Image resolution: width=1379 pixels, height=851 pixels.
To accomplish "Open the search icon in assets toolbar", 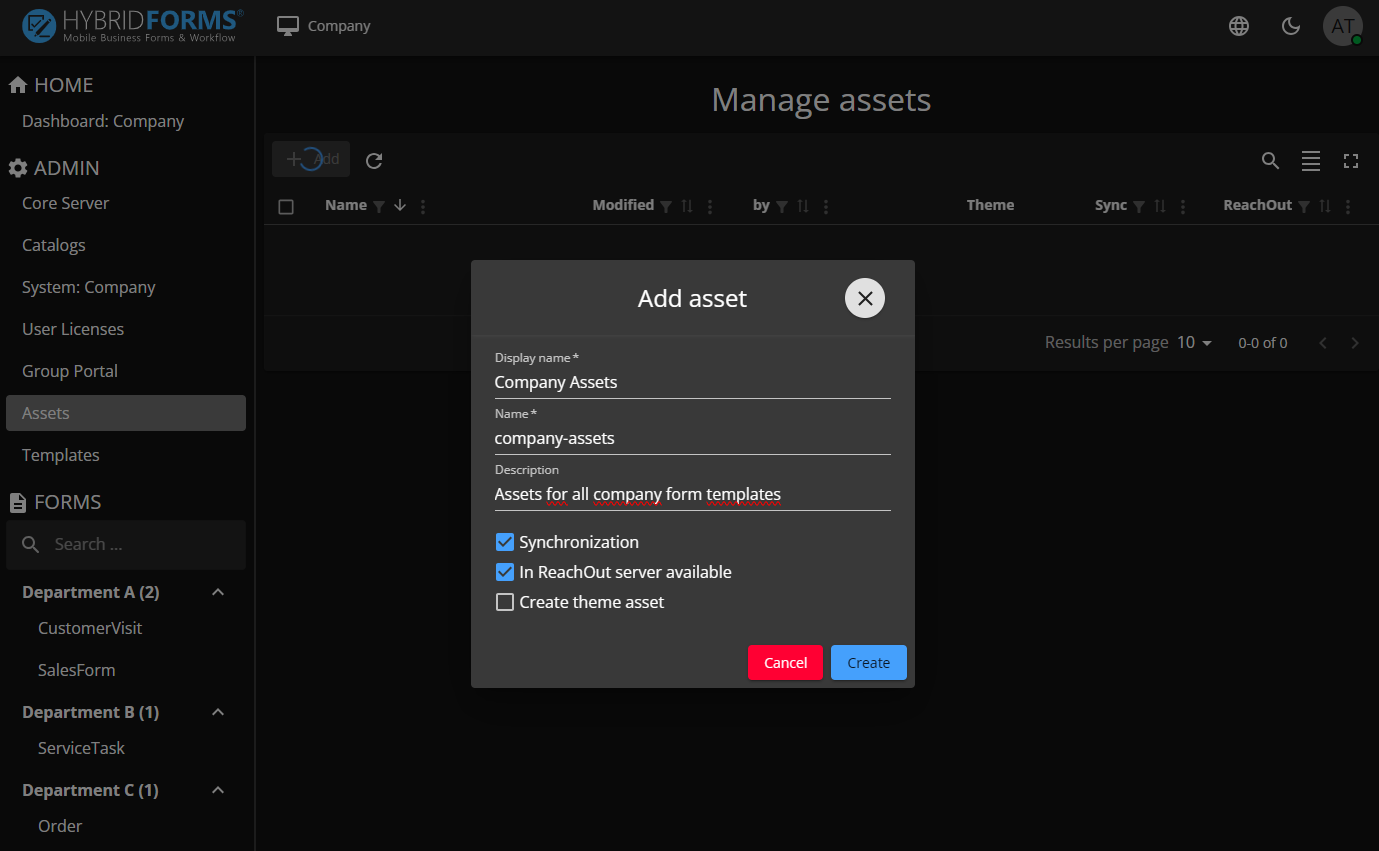I will 1270,160.
